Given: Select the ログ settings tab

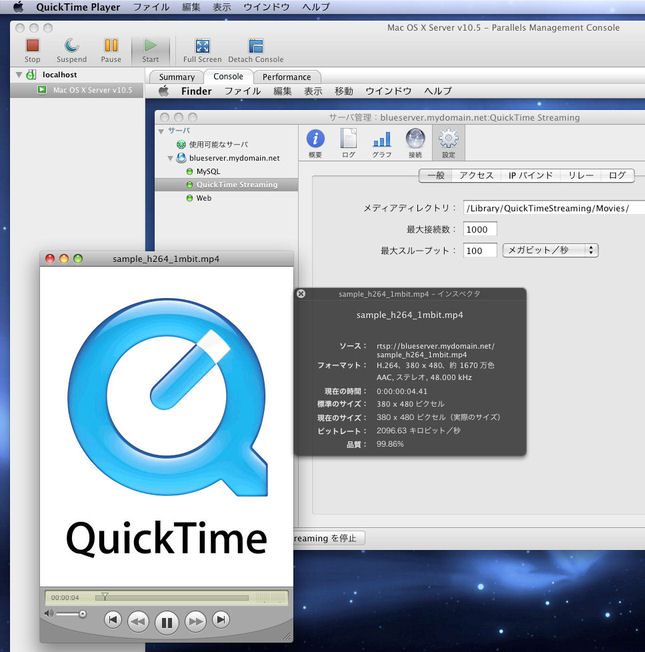Looking at the screenshot, I should pos(617,175).
